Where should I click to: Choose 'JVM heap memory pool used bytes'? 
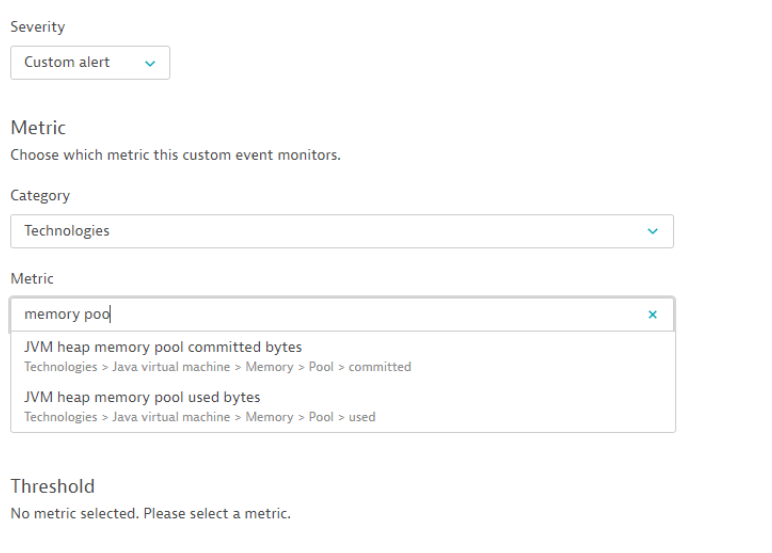point(142,397)
